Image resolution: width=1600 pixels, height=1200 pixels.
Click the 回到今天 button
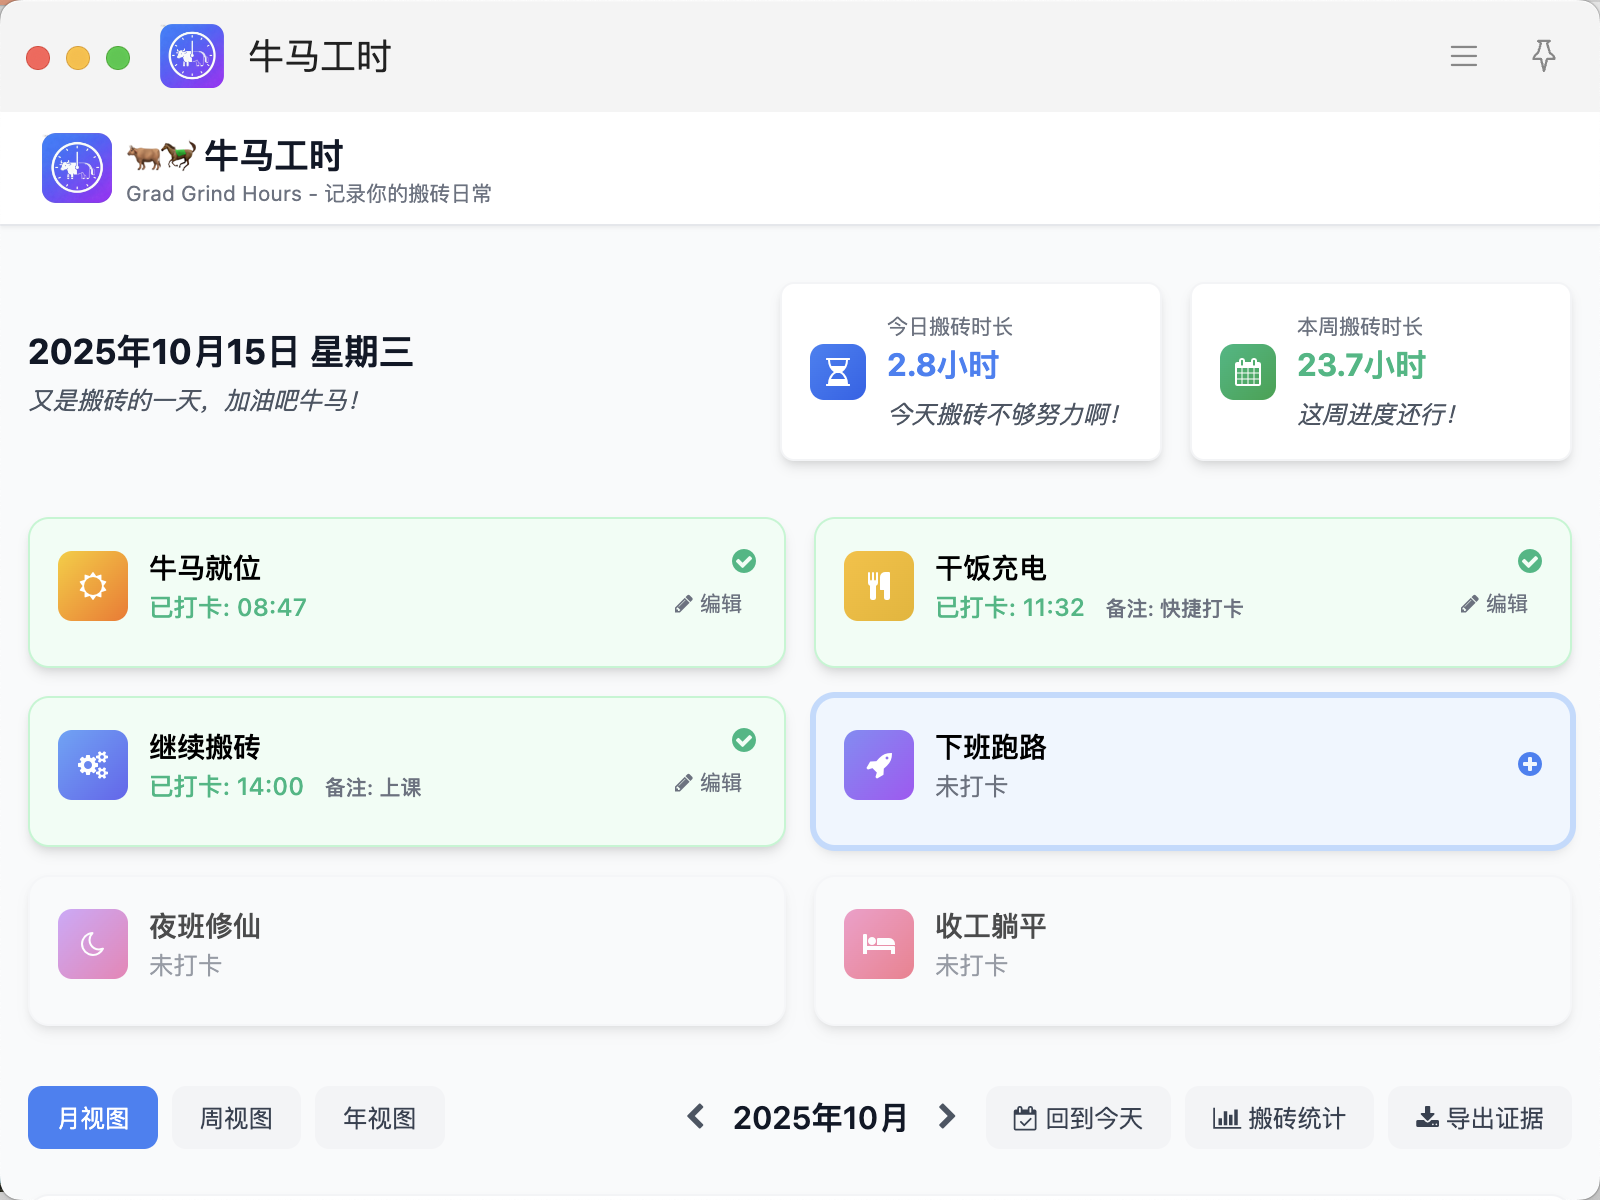point(1078,1118)
